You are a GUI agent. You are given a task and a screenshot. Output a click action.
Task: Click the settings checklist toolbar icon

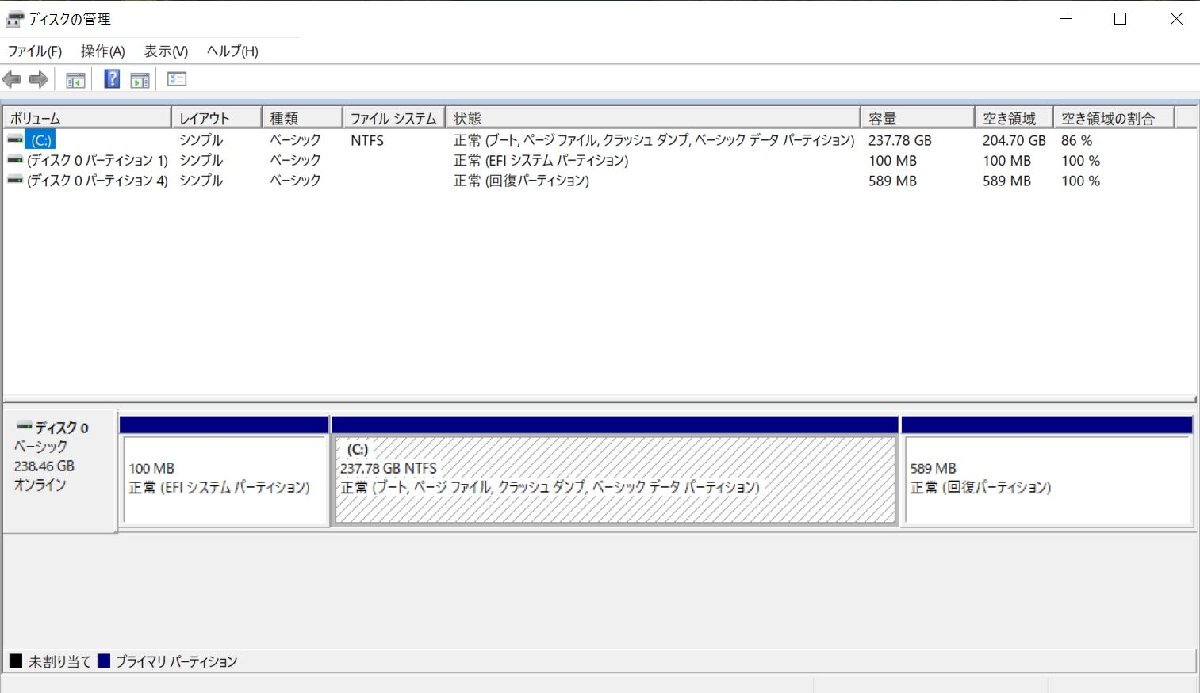tap(177, 79)
